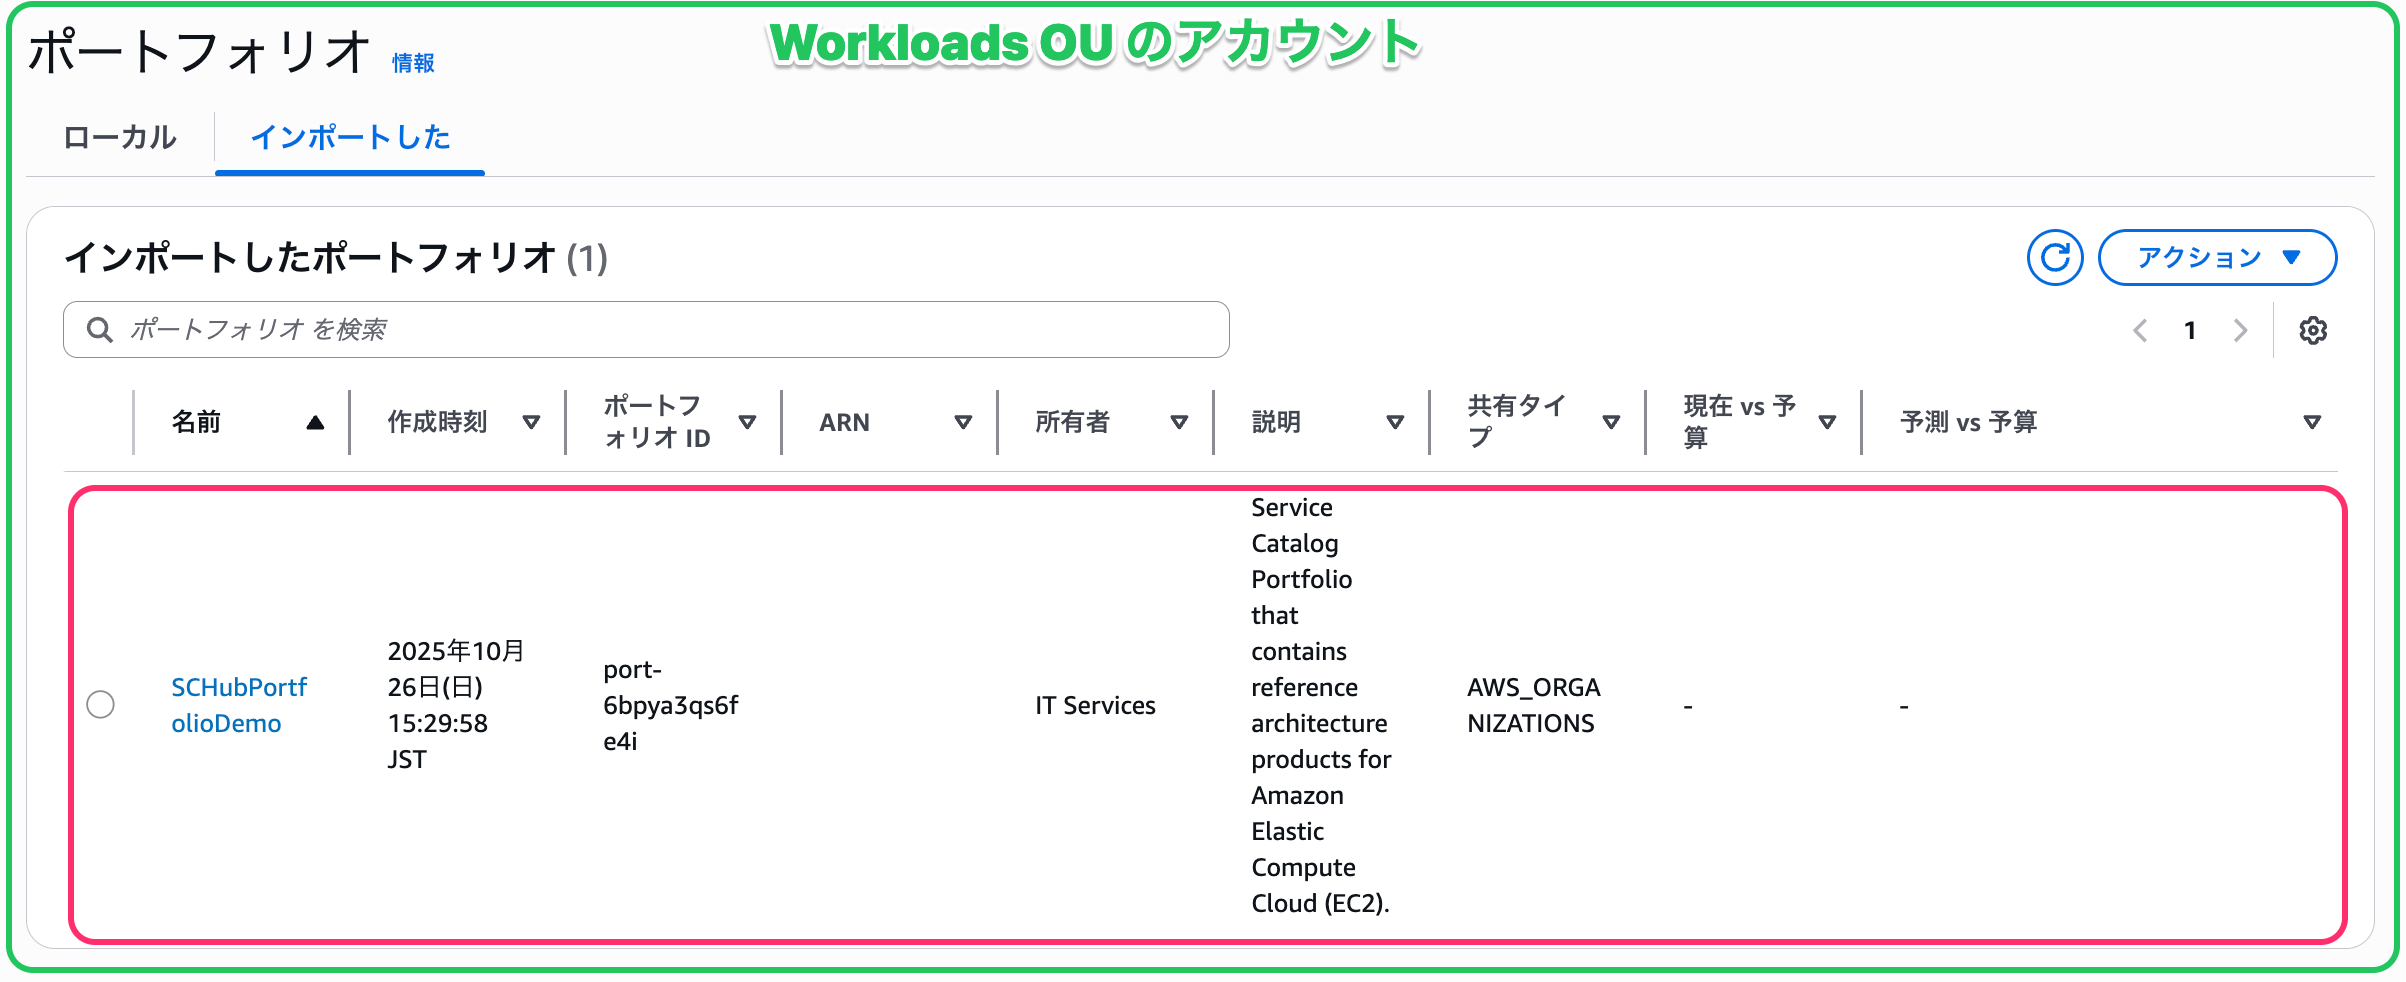
Task: Click the 情報 info link
Action: point(412,63)
